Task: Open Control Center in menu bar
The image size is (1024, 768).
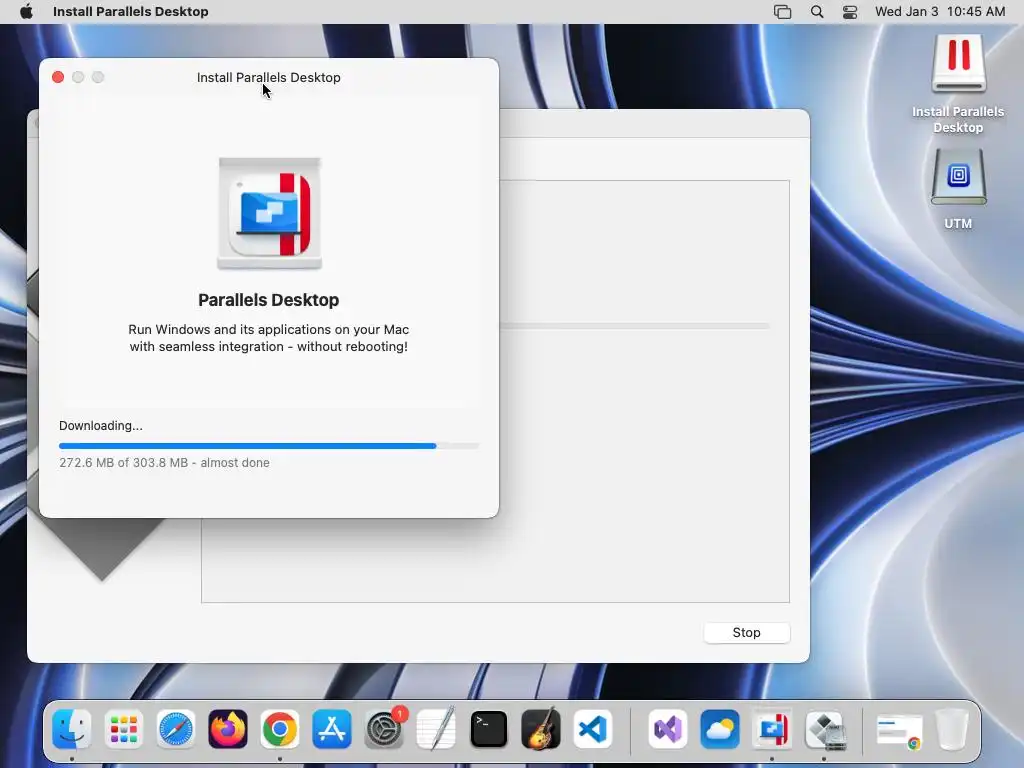Action: click(x=850, y=12)
